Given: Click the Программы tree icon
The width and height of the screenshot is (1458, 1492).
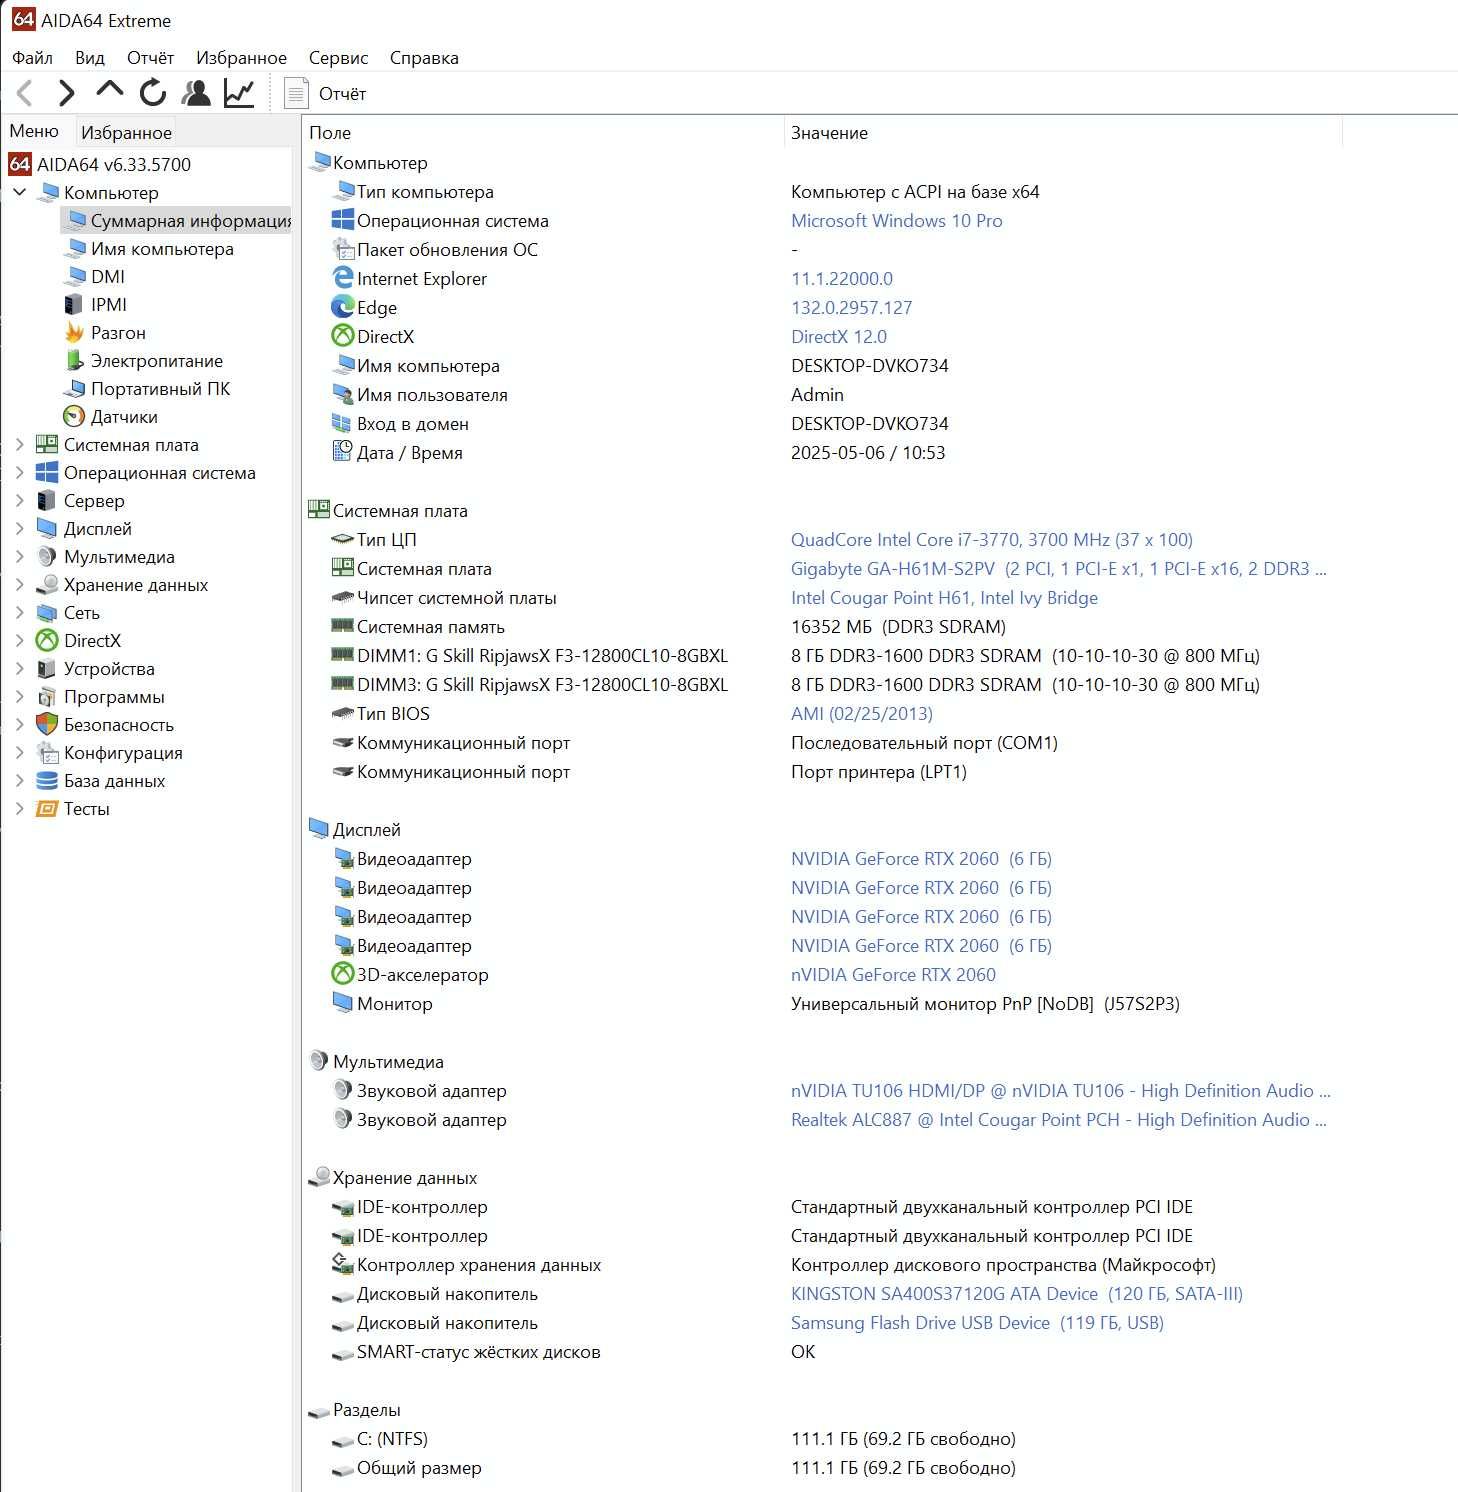Looking at the screenshot, I should coord(47,696).
